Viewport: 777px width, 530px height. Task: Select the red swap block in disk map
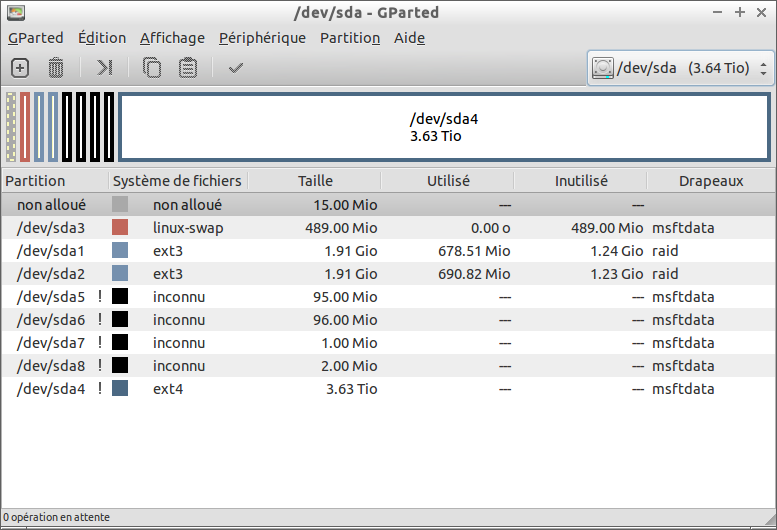click(x=25, y=127)
